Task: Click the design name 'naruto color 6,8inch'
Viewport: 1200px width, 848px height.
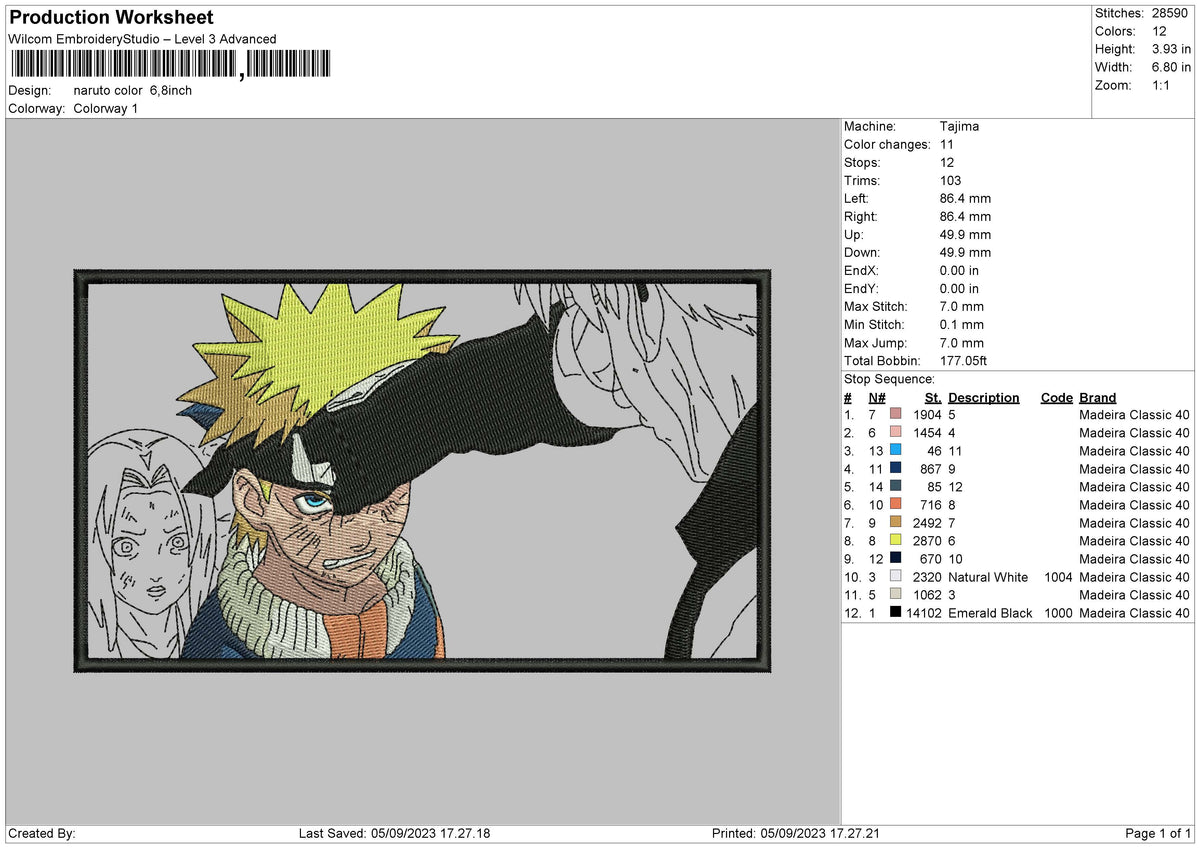Action: [133, 90]
